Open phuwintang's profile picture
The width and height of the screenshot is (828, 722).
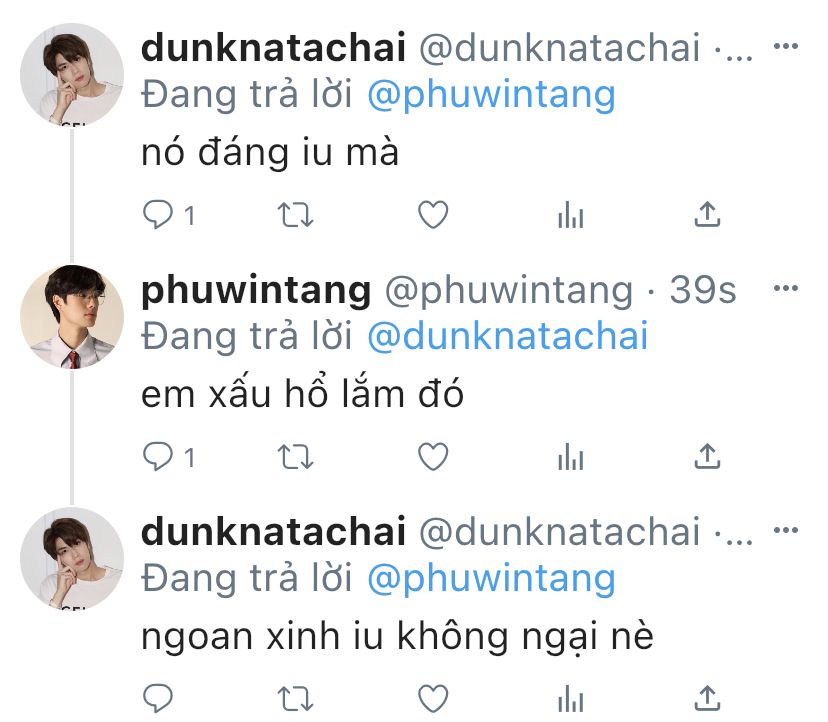coord(72,317)
